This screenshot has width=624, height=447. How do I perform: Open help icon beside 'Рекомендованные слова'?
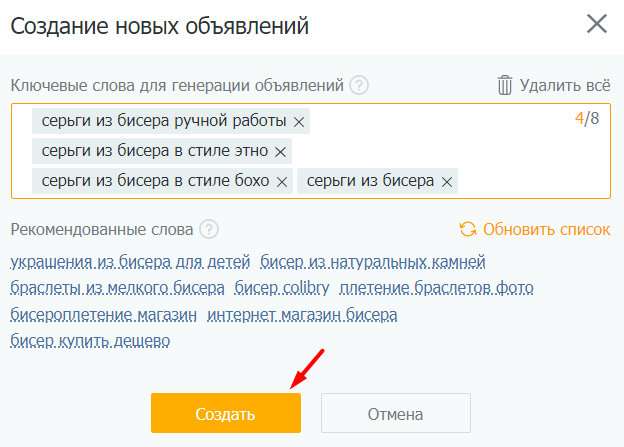click(x=208, y=230)
